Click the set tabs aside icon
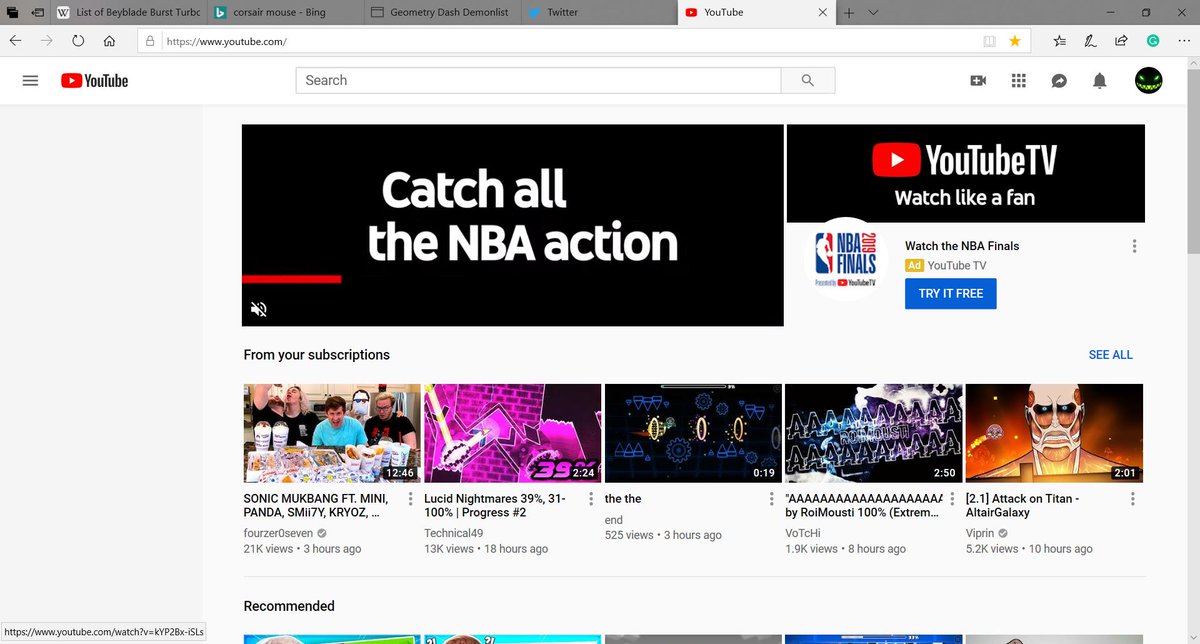 tap(39, 13)
